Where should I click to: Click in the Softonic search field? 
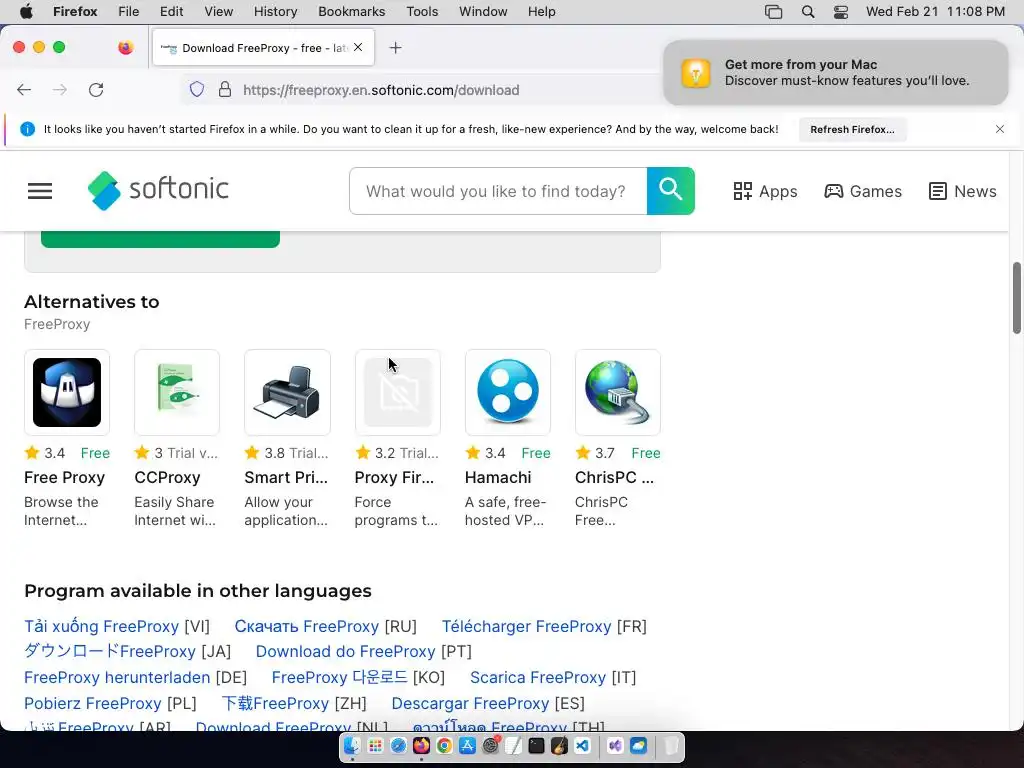[x=498, y=191]
